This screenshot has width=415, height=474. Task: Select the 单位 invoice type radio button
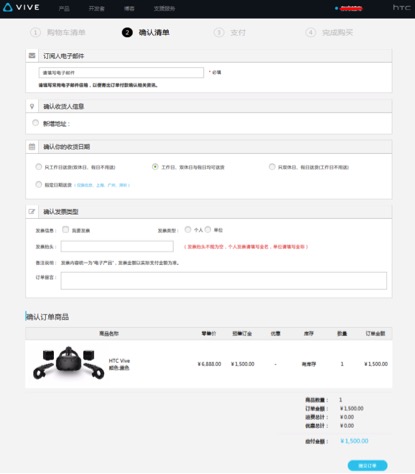(x=208, y=229)
